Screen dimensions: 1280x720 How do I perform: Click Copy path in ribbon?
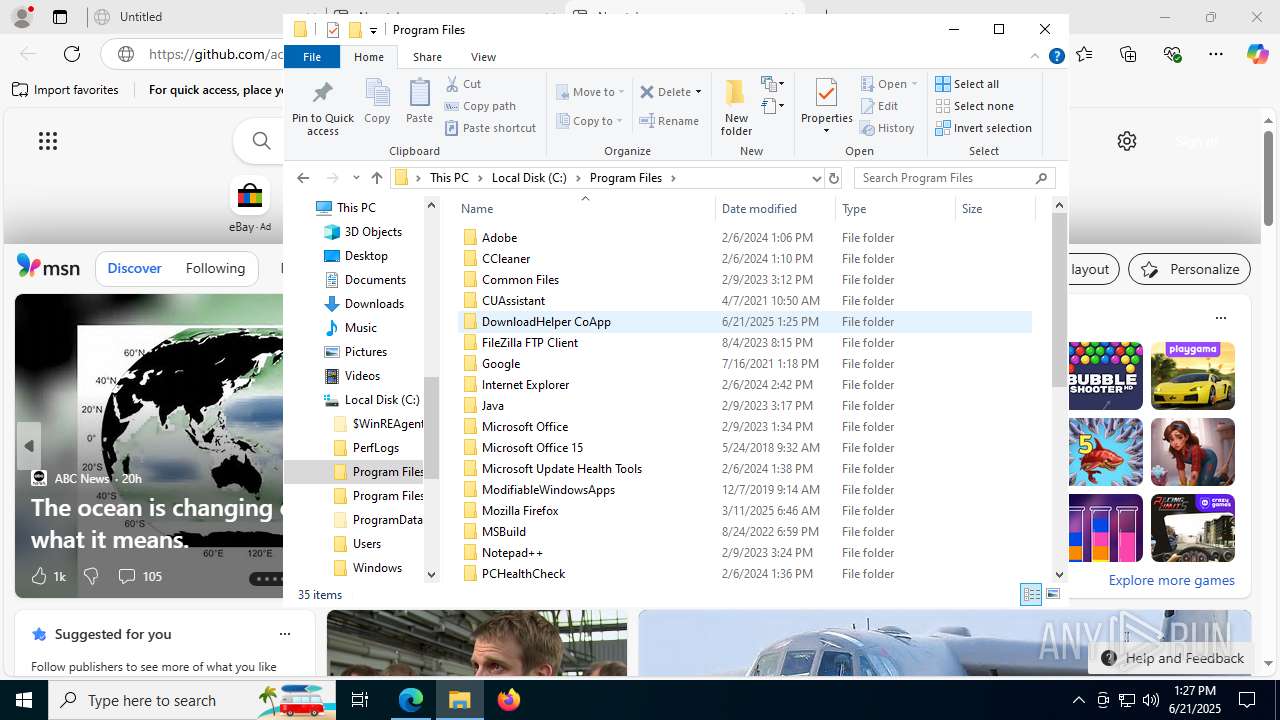click(x=480, y=106)
